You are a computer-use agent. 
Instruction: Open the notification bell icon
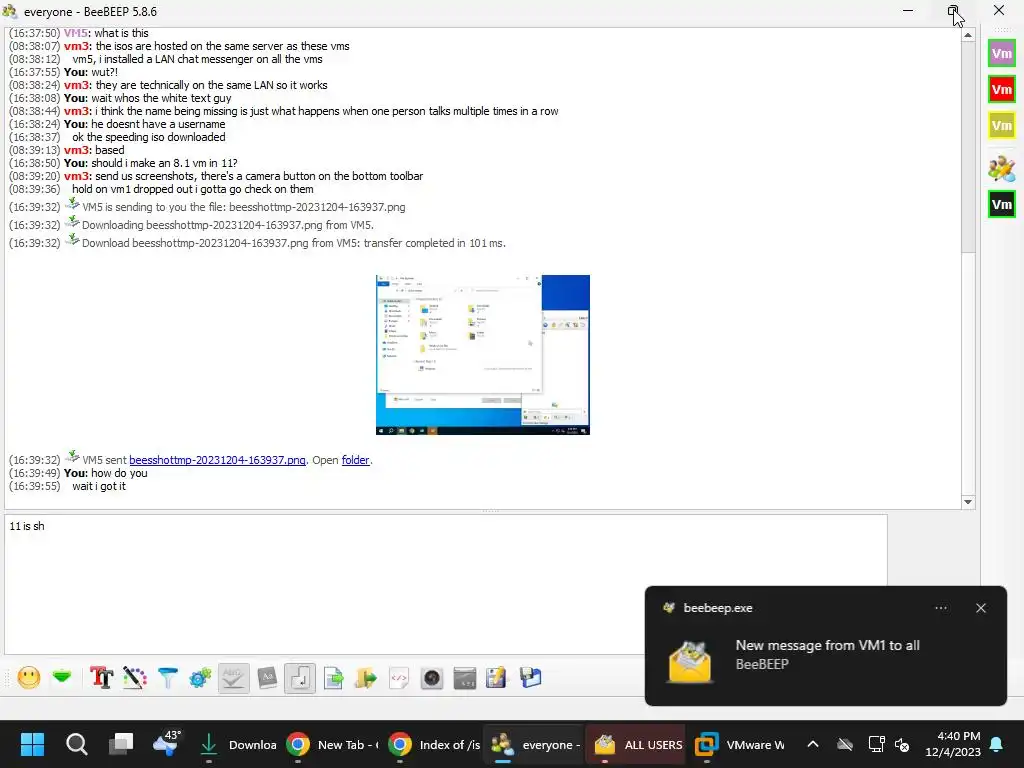click(x=997, y=744)
